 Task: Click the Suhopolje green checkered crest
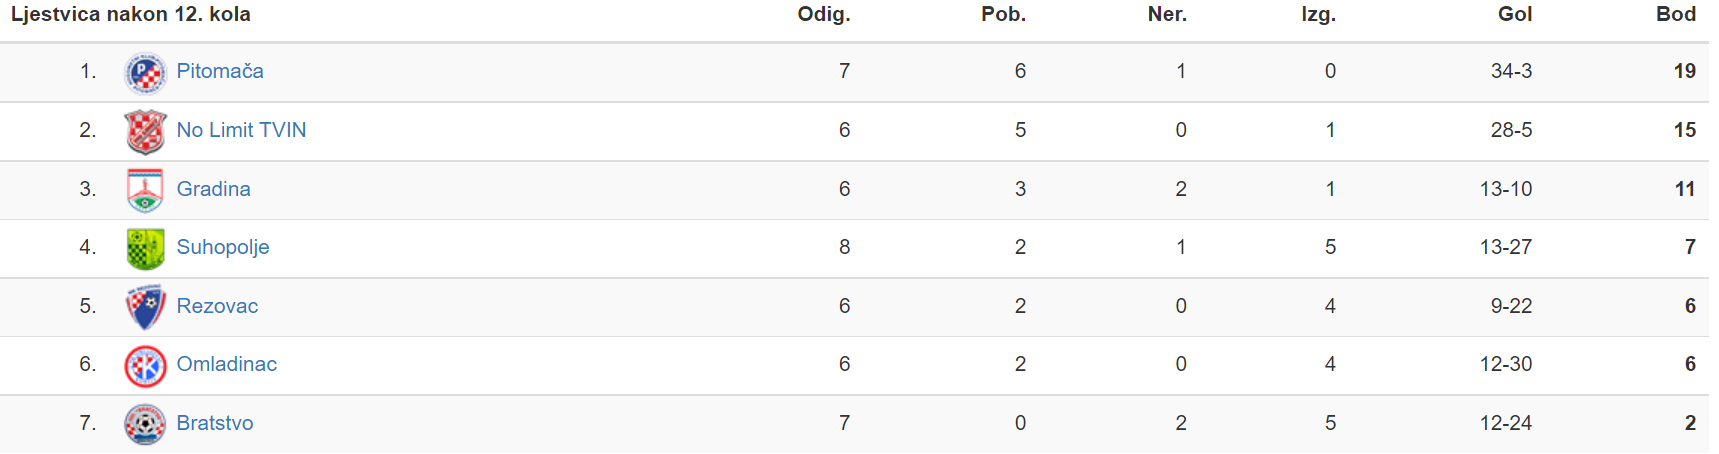(x=145, y=249)
